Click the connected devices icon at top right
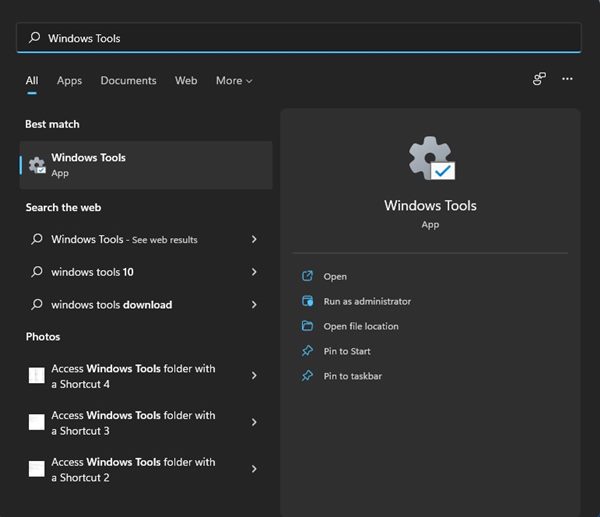Viewport: 600px width, 517px height. (539, 79)
